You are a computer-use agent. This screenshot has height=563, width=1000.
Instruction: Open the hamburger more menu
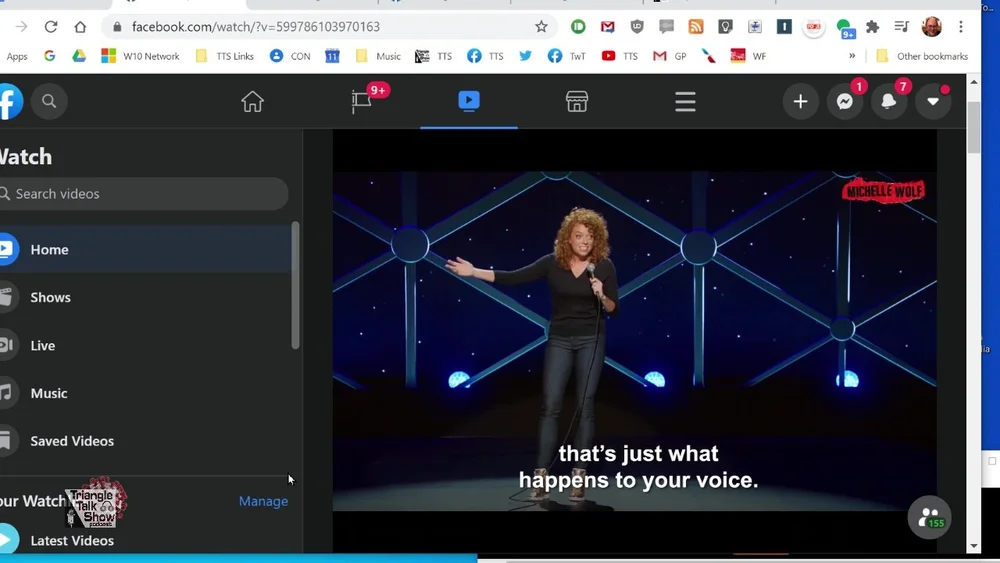tap(686, 101)
